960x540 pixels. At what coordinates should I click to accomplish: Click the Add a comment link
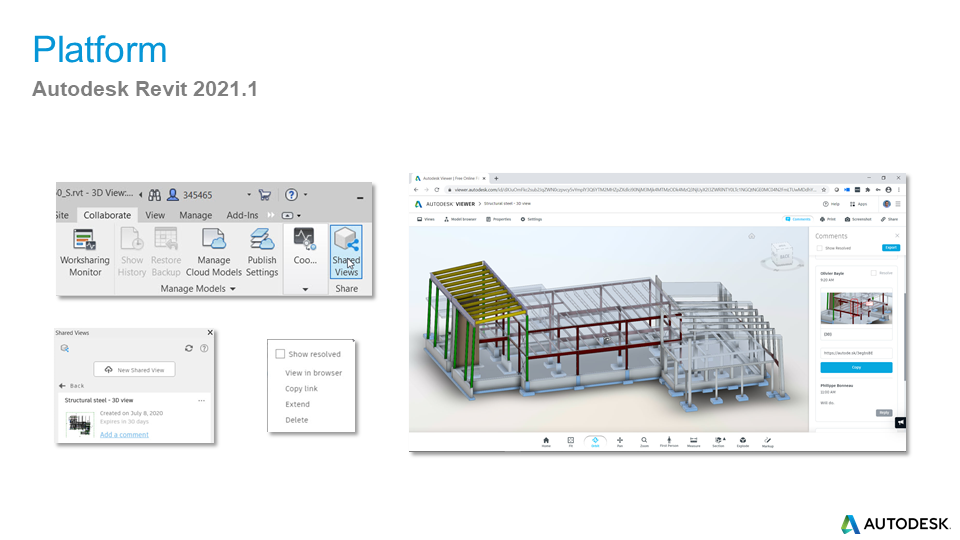click(x=124, y=435)
